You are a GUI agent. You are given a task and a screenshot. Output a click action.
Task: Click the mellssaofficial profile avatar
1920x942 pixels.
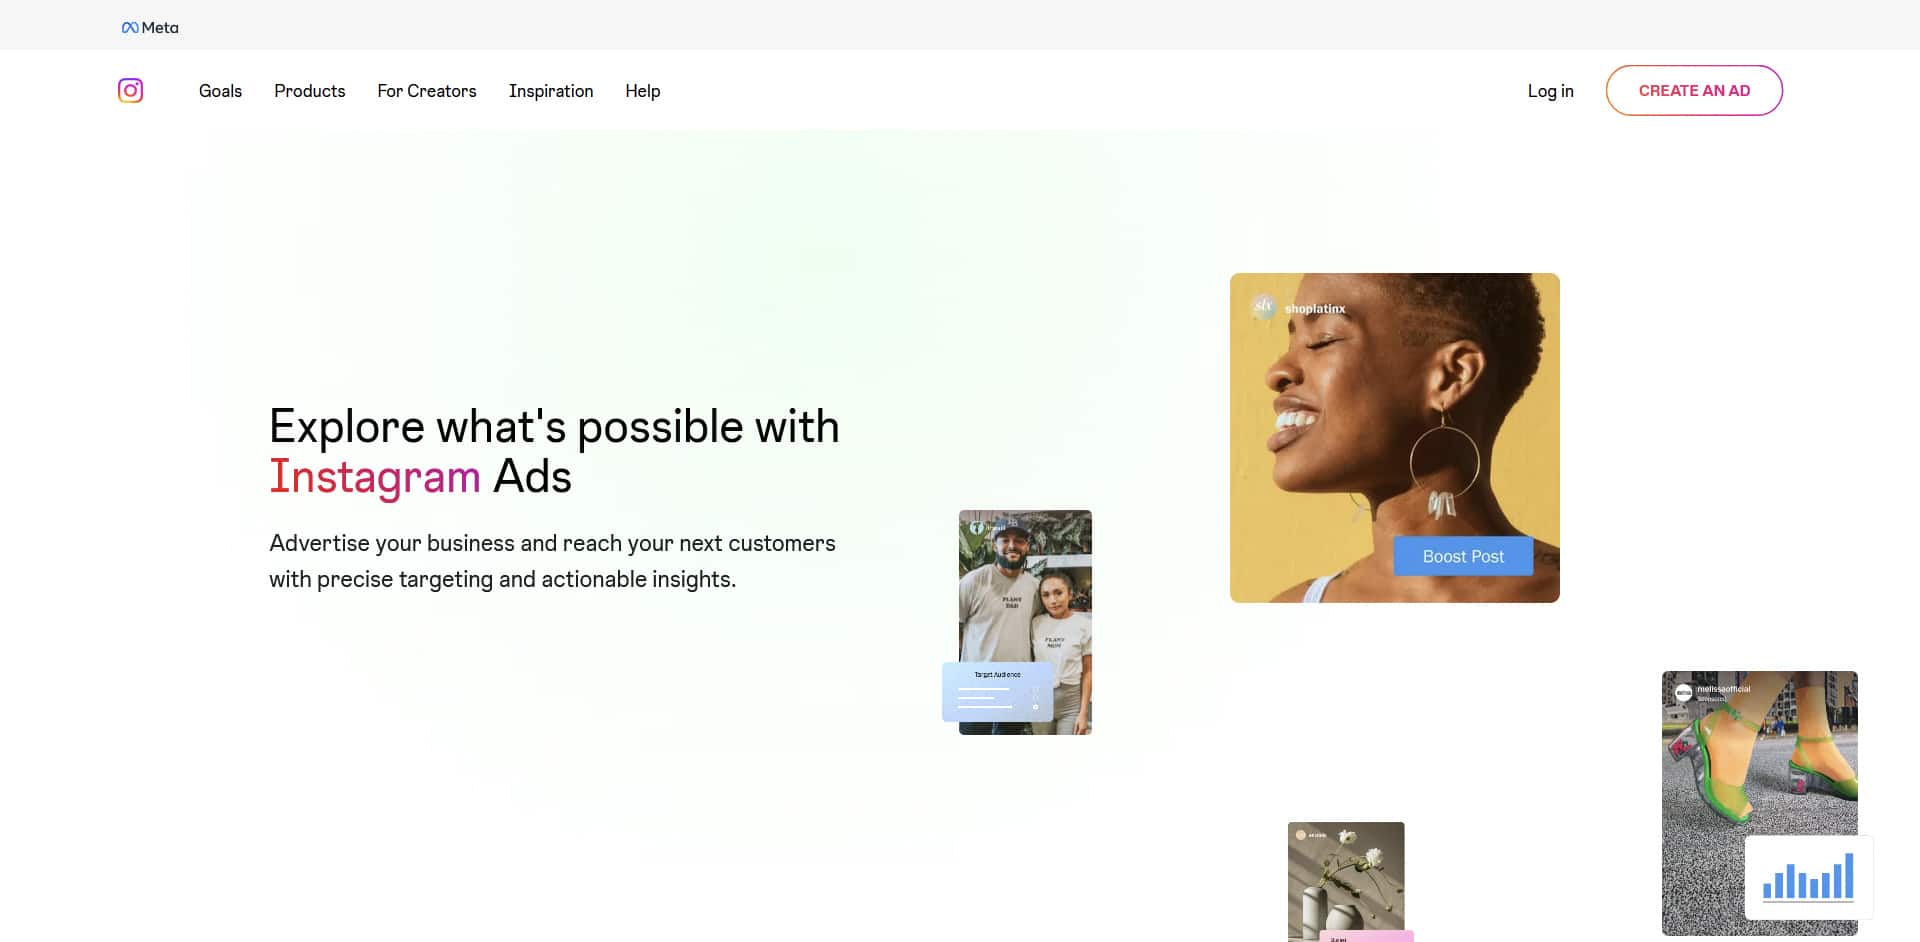pyautogui.click(x=1683, y=692)
